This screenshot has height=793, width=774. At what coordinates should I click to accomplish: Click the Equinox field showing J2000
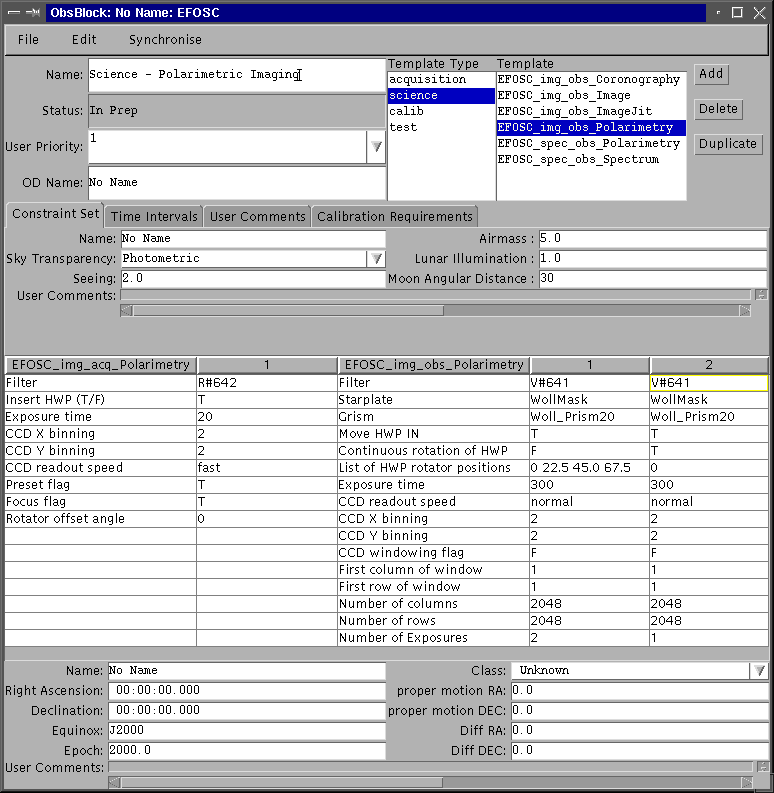pos(247,730)
